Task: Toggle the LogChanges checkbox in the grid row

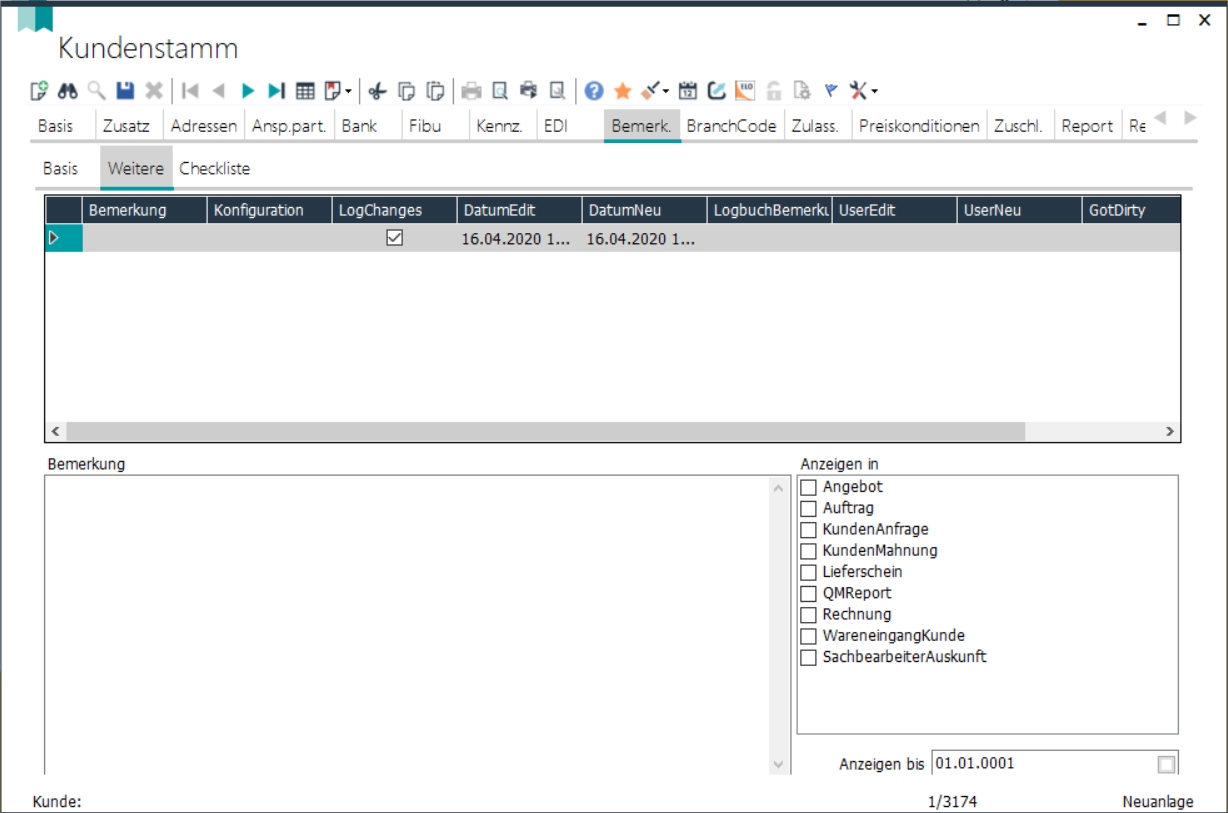Action: click(395, 238)
